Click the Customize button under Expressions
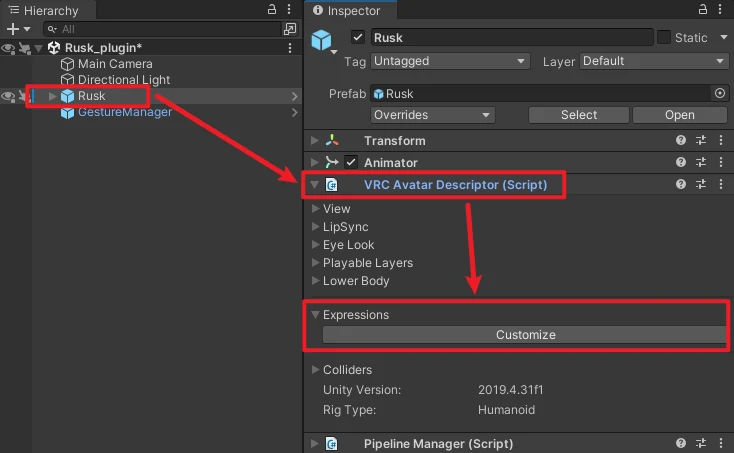The width and height of the screenshot is (734, 453). 525,335
